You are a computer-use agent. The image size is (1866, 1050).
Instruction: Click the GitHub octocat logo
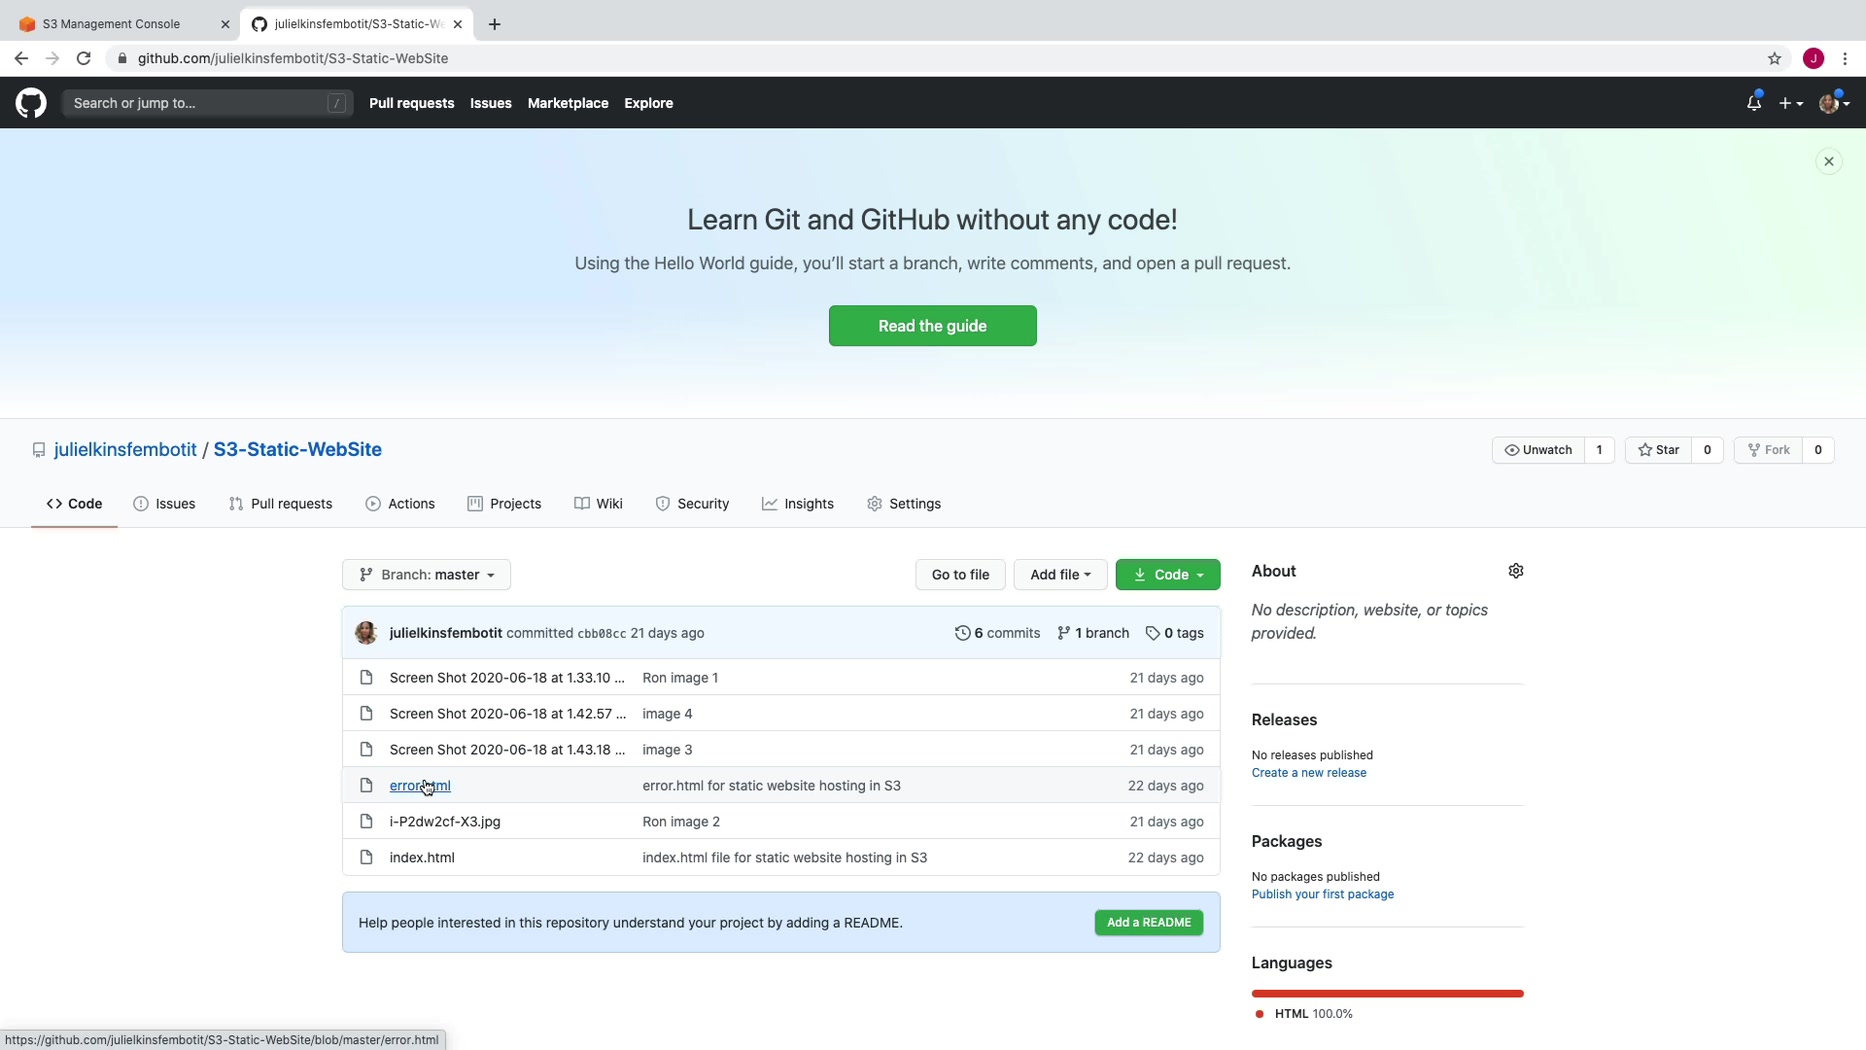(x=31, y=103)
